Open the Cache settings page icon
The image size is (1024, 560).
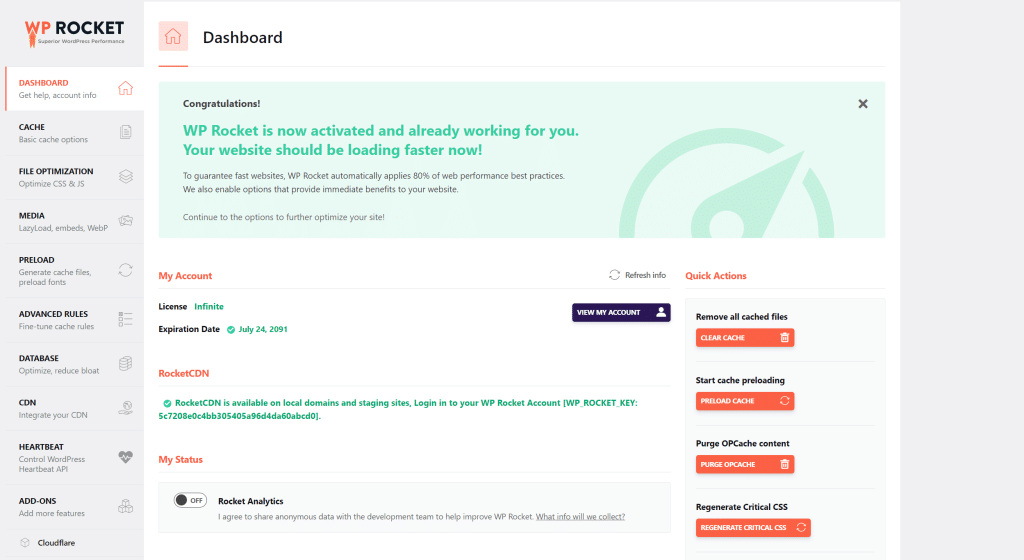125,132
